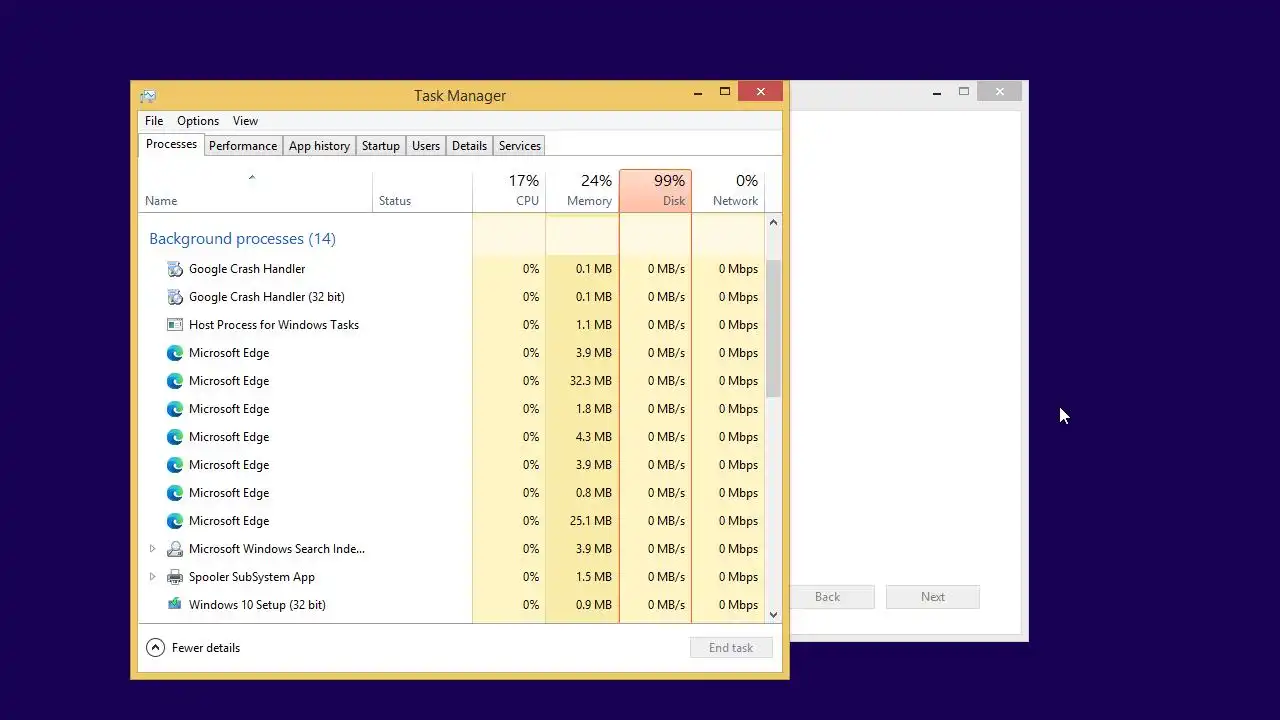Click Next button in the setup window
The width and height of the screenshot is (1280, 720).
point(933,597)
